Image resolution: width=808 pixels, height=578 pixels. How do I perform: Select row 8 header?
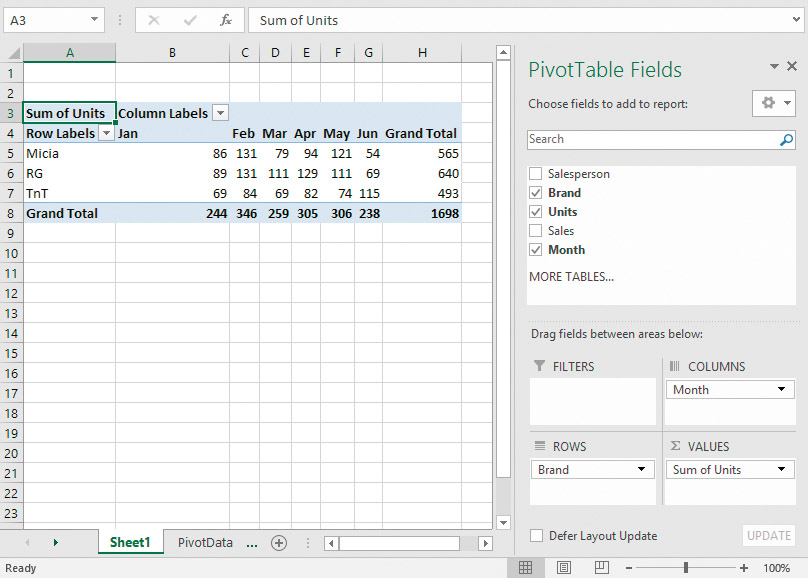pos(11,213)
